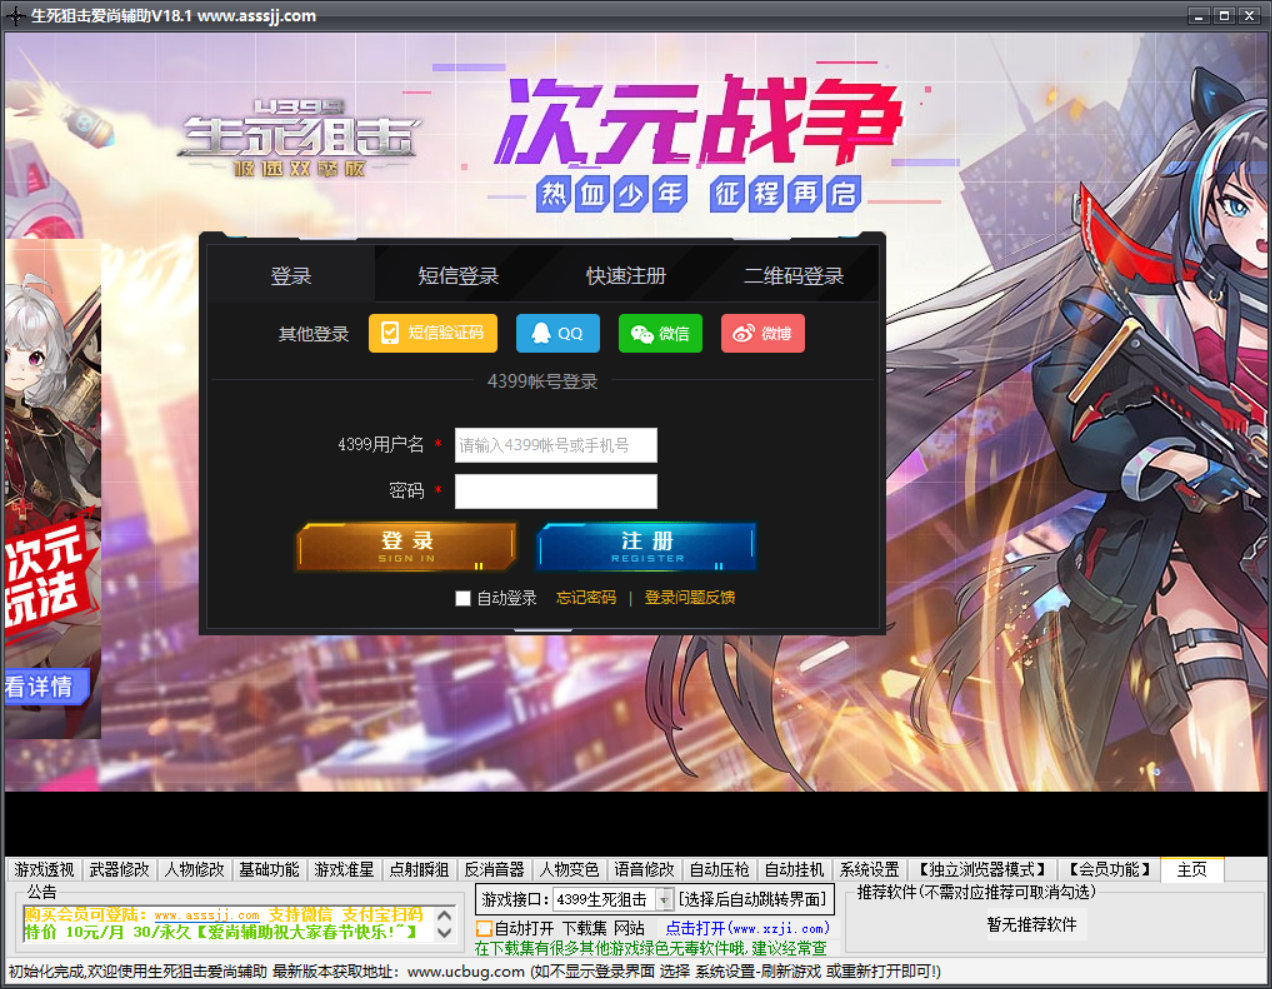This screenshot has width=1272, height=989.
Task: Open the 系统设置 tab
Action: [869, 870]
